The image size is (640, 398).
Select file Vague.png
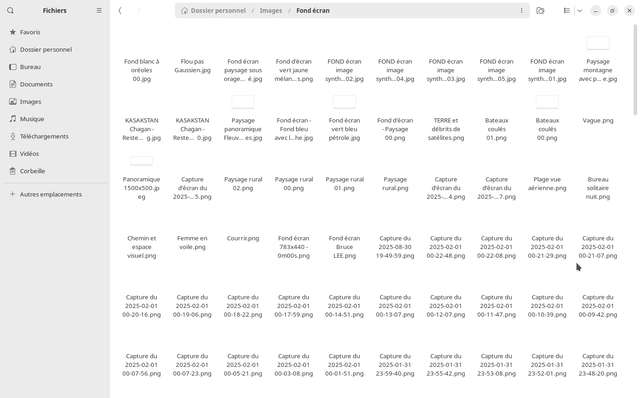pyautogui.click(x=598, y=120)
